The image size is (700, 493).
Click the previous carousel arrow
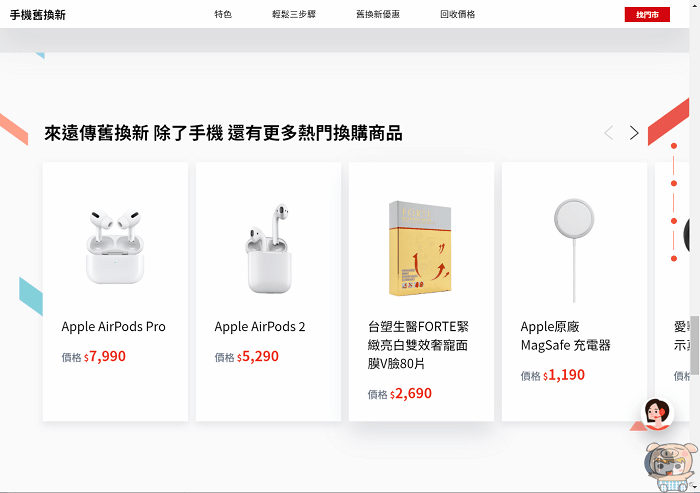608,133
